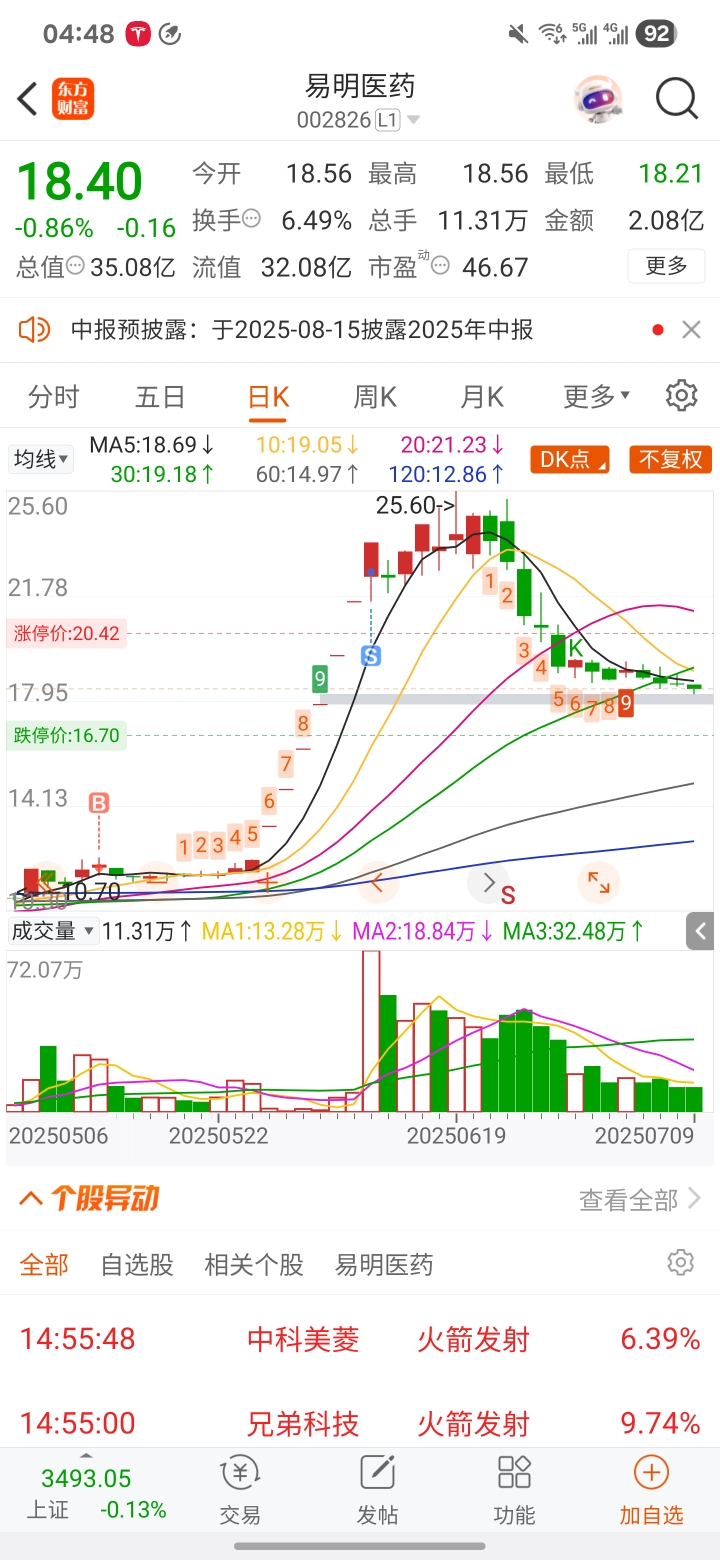
Task: Tap the back arrow icon
Action: (27, 99)
